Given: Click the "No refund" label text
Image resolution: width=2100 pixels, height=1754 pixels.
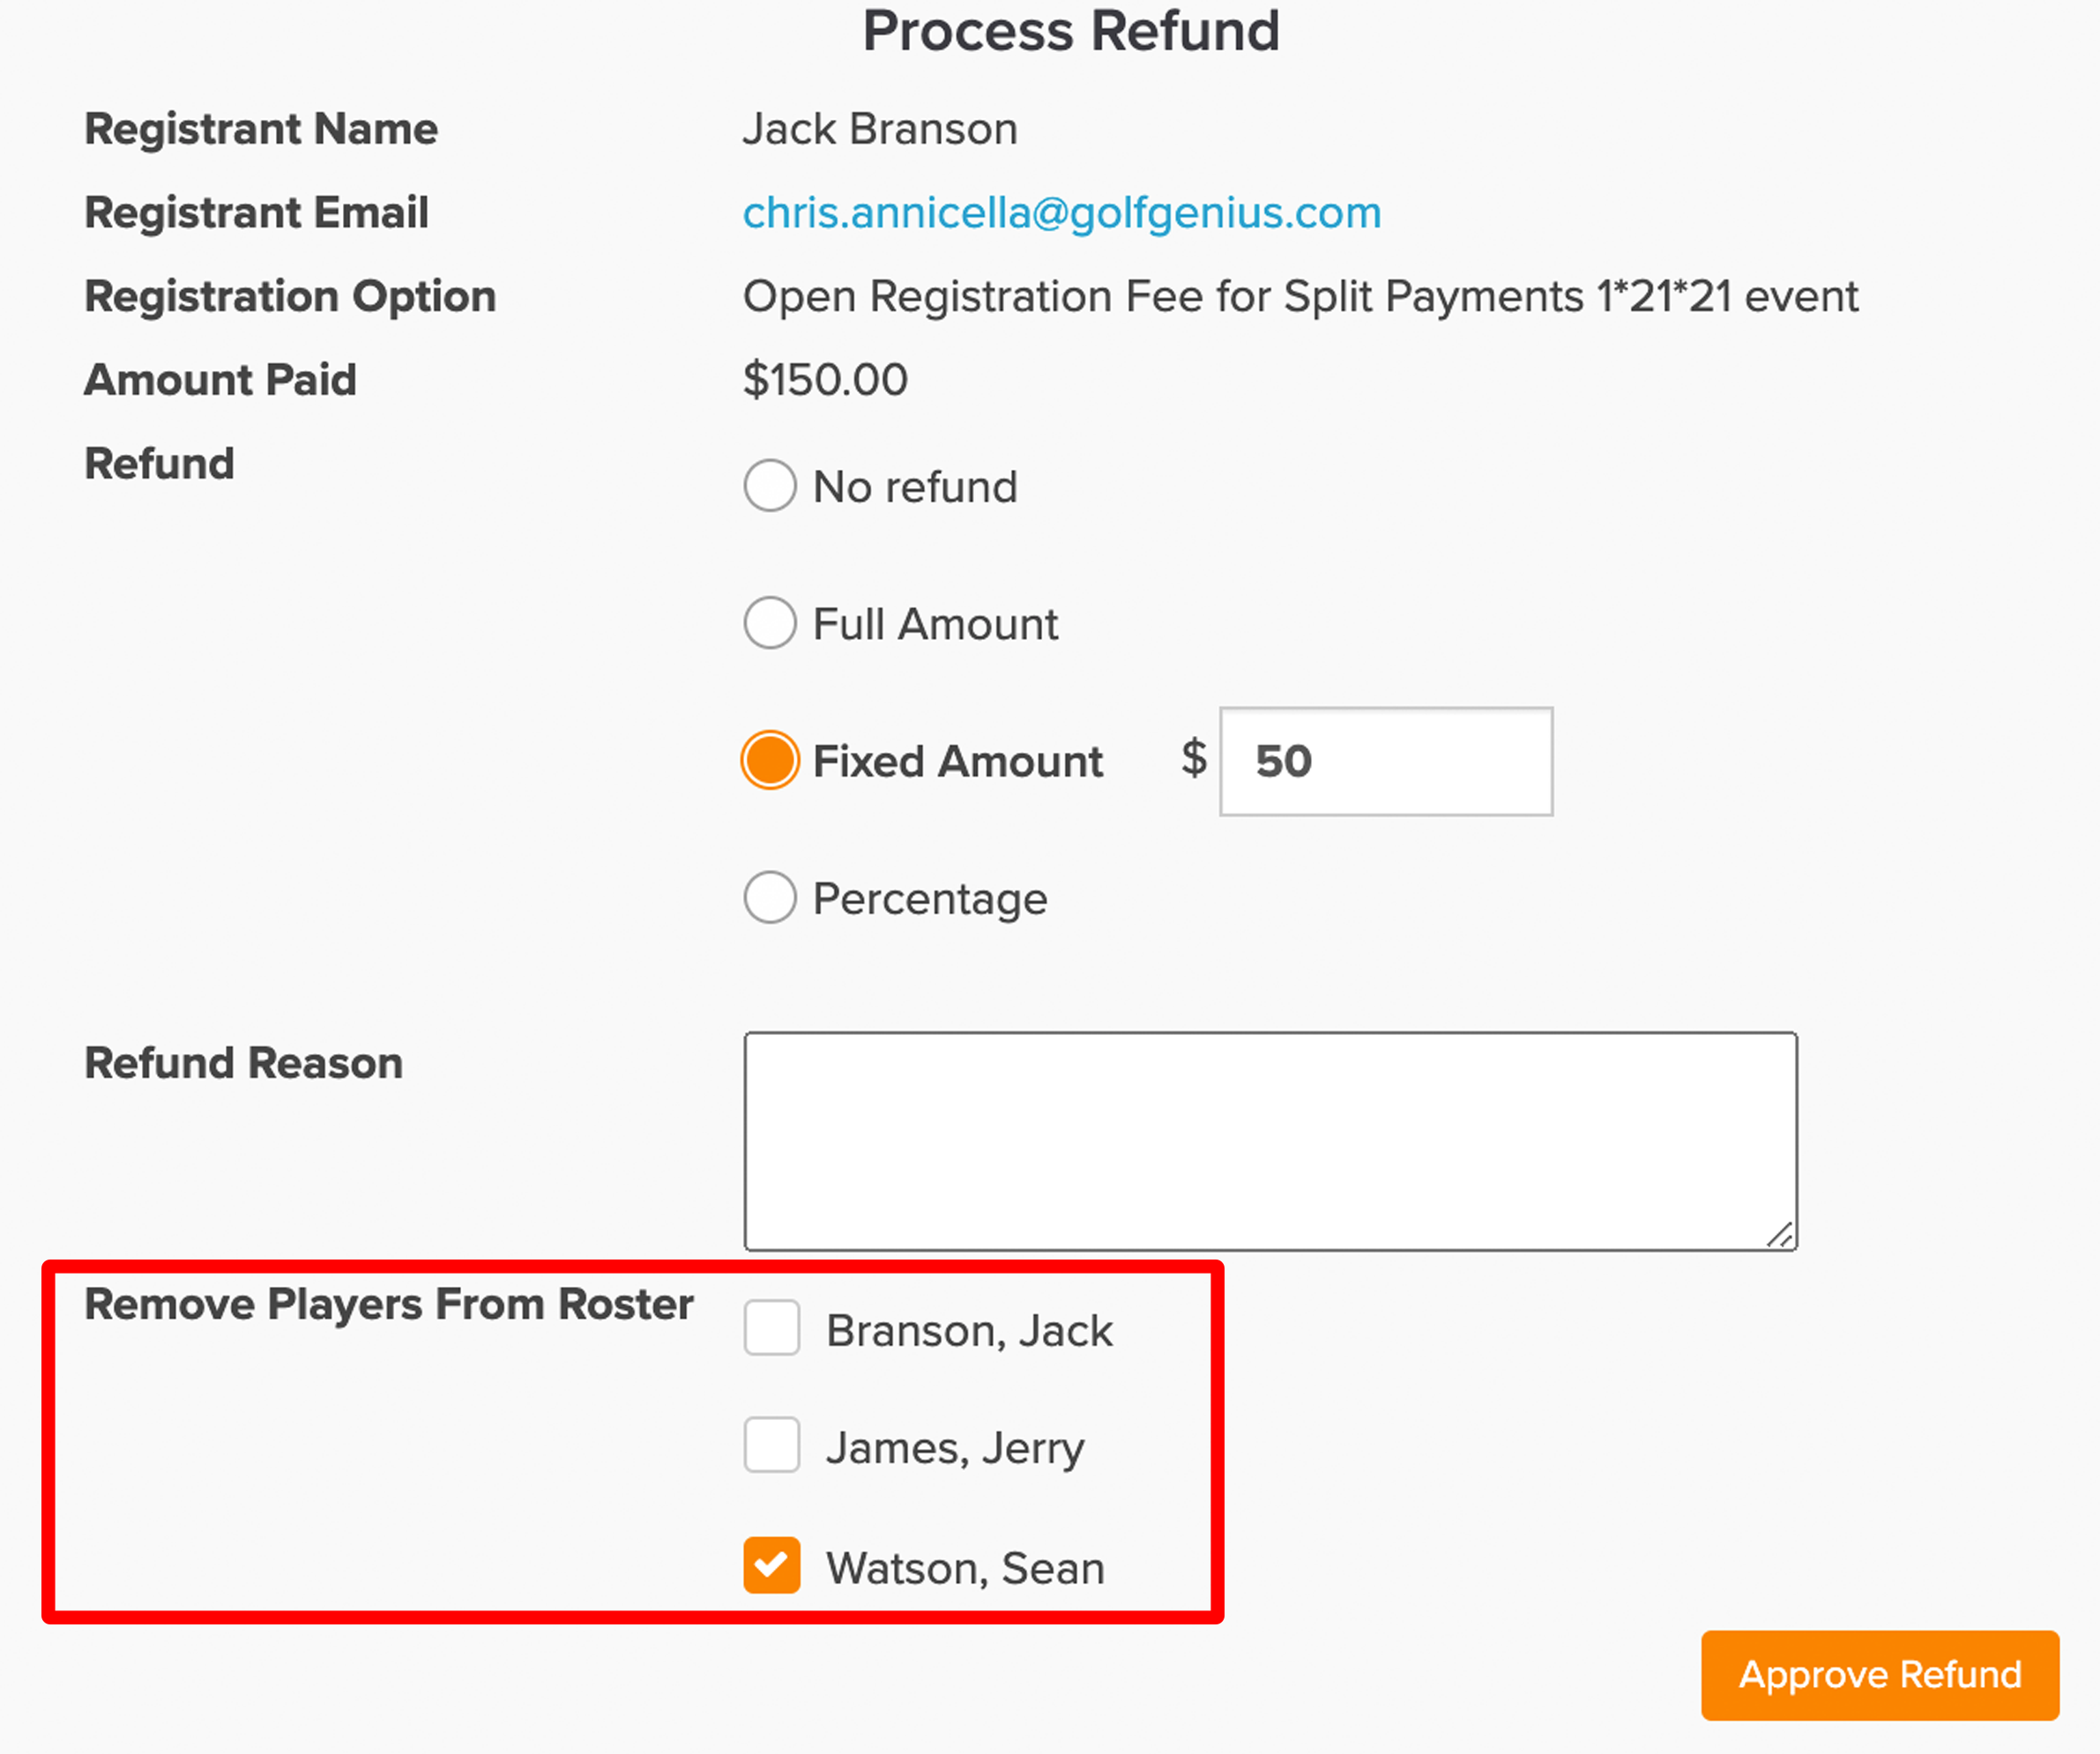Looking at the screenshot, I should [915, 487].
